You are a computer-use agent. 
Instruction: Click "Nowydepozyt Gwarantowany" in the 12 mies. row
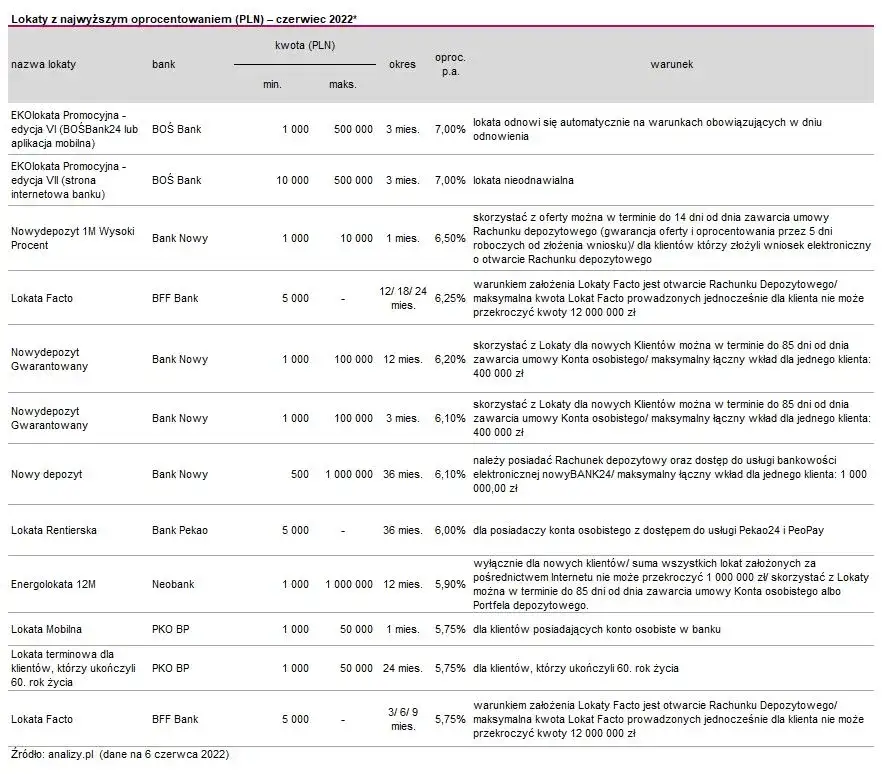coord(50,359)
